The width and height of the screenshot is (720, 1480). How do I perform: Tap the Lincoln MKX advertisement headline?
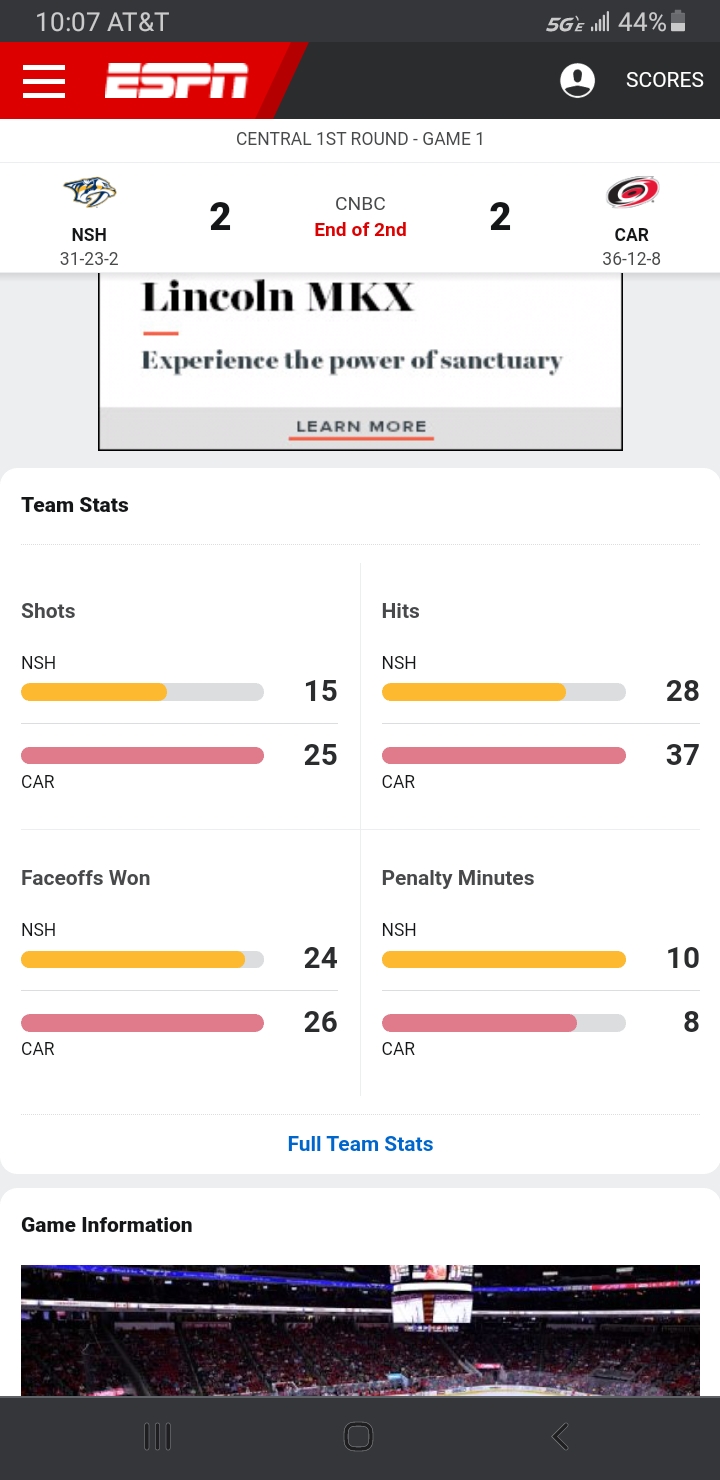click(x=278, y=297)
